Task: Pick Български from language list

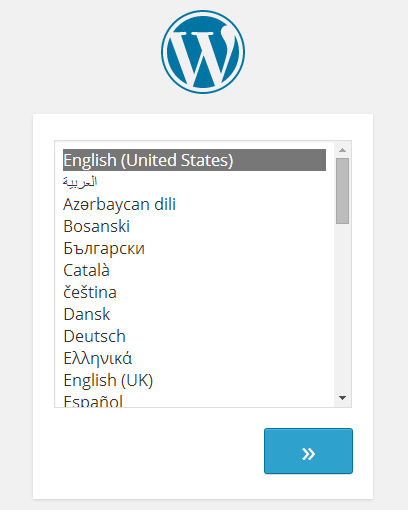Action: (194, 248)
